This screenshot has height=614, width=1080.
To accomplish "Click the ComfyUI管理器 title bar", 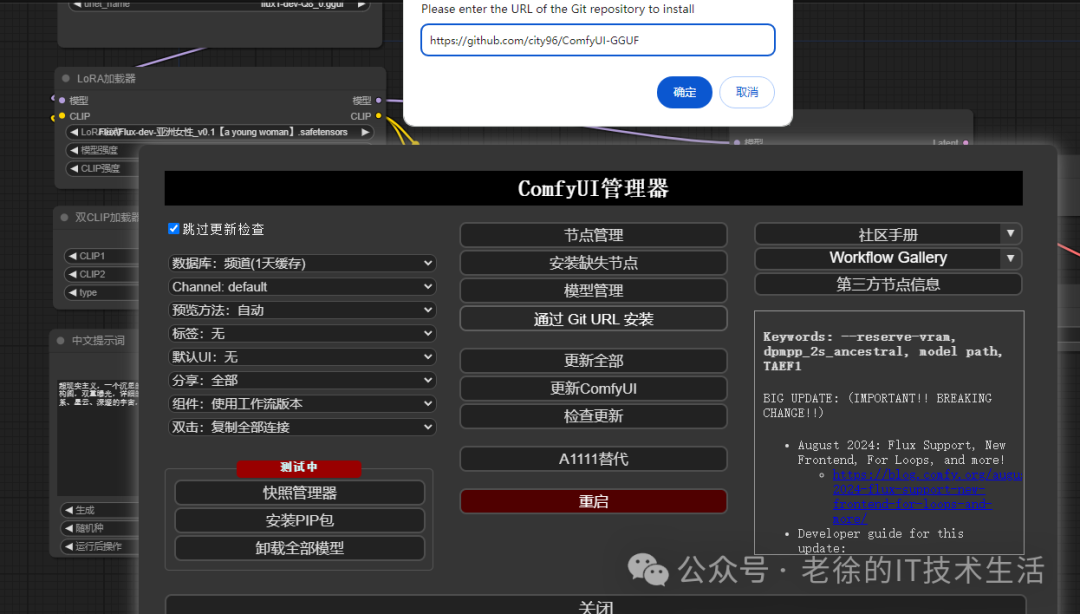I will point(593,188).
